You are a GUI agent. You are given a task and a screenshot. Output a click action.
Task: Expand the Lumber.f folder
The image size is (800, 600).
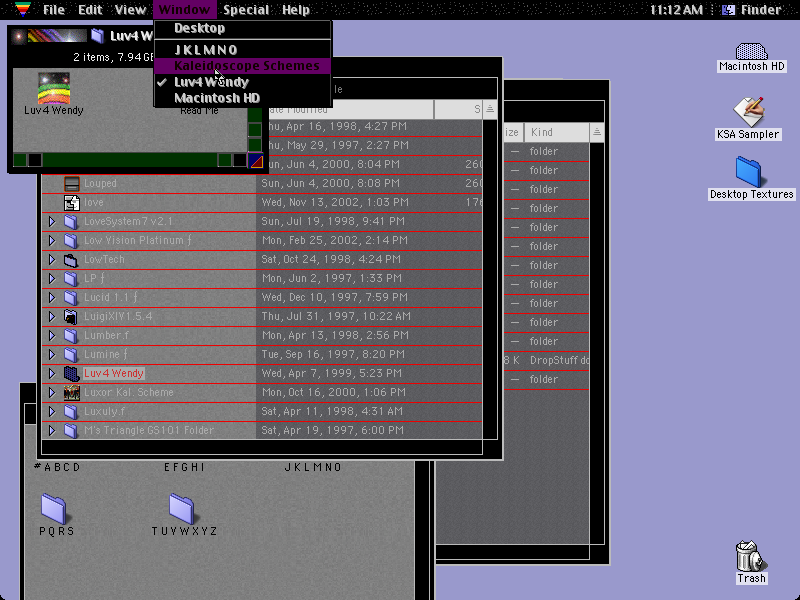tap(52, 335)
